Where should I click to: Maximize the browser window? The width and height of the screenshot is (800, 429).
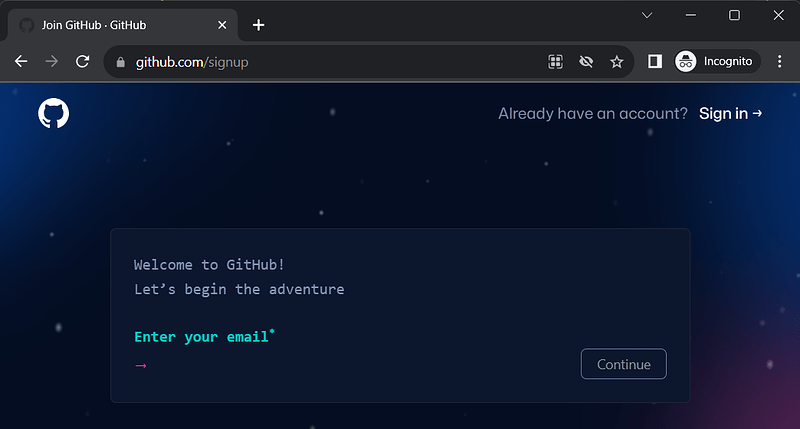pos(734,15)
